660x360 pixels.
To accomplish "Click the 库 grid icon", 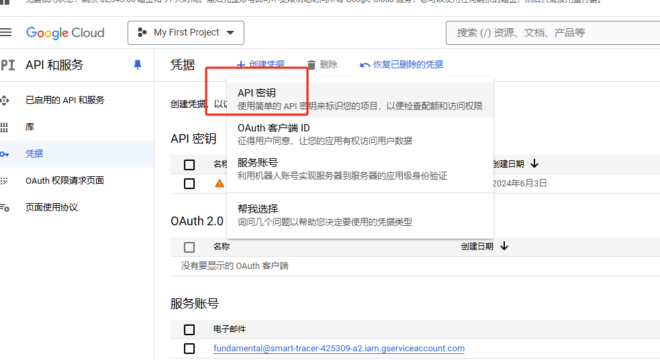I will (x=4, y=128).
